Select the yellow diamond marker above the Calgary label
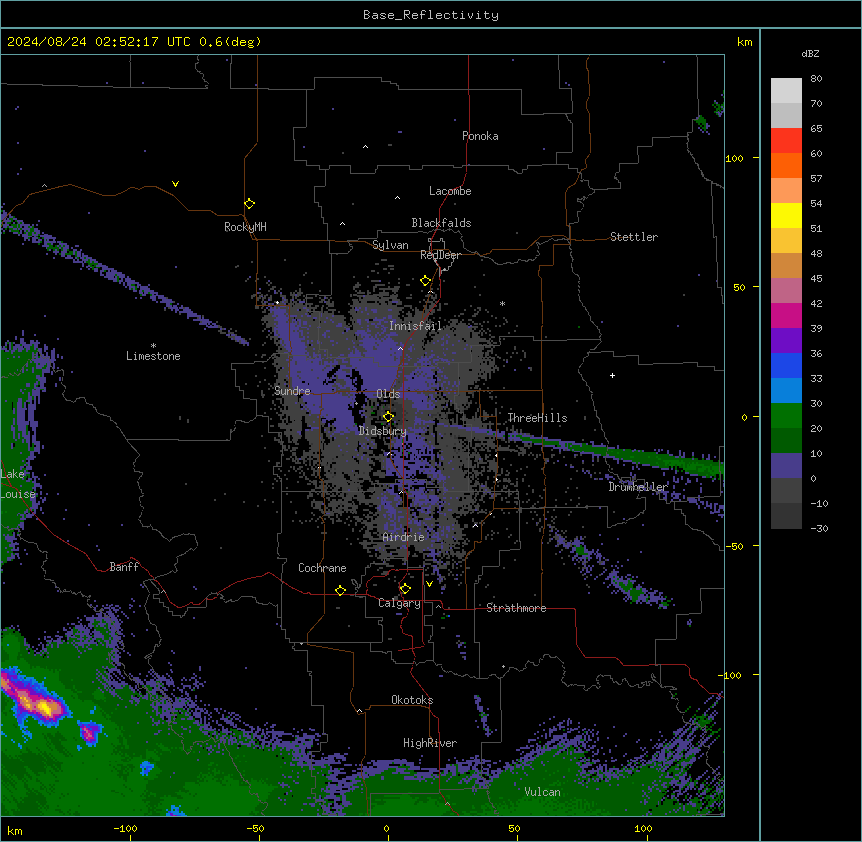This screenshot has width=862, height=842. [405, 589]
